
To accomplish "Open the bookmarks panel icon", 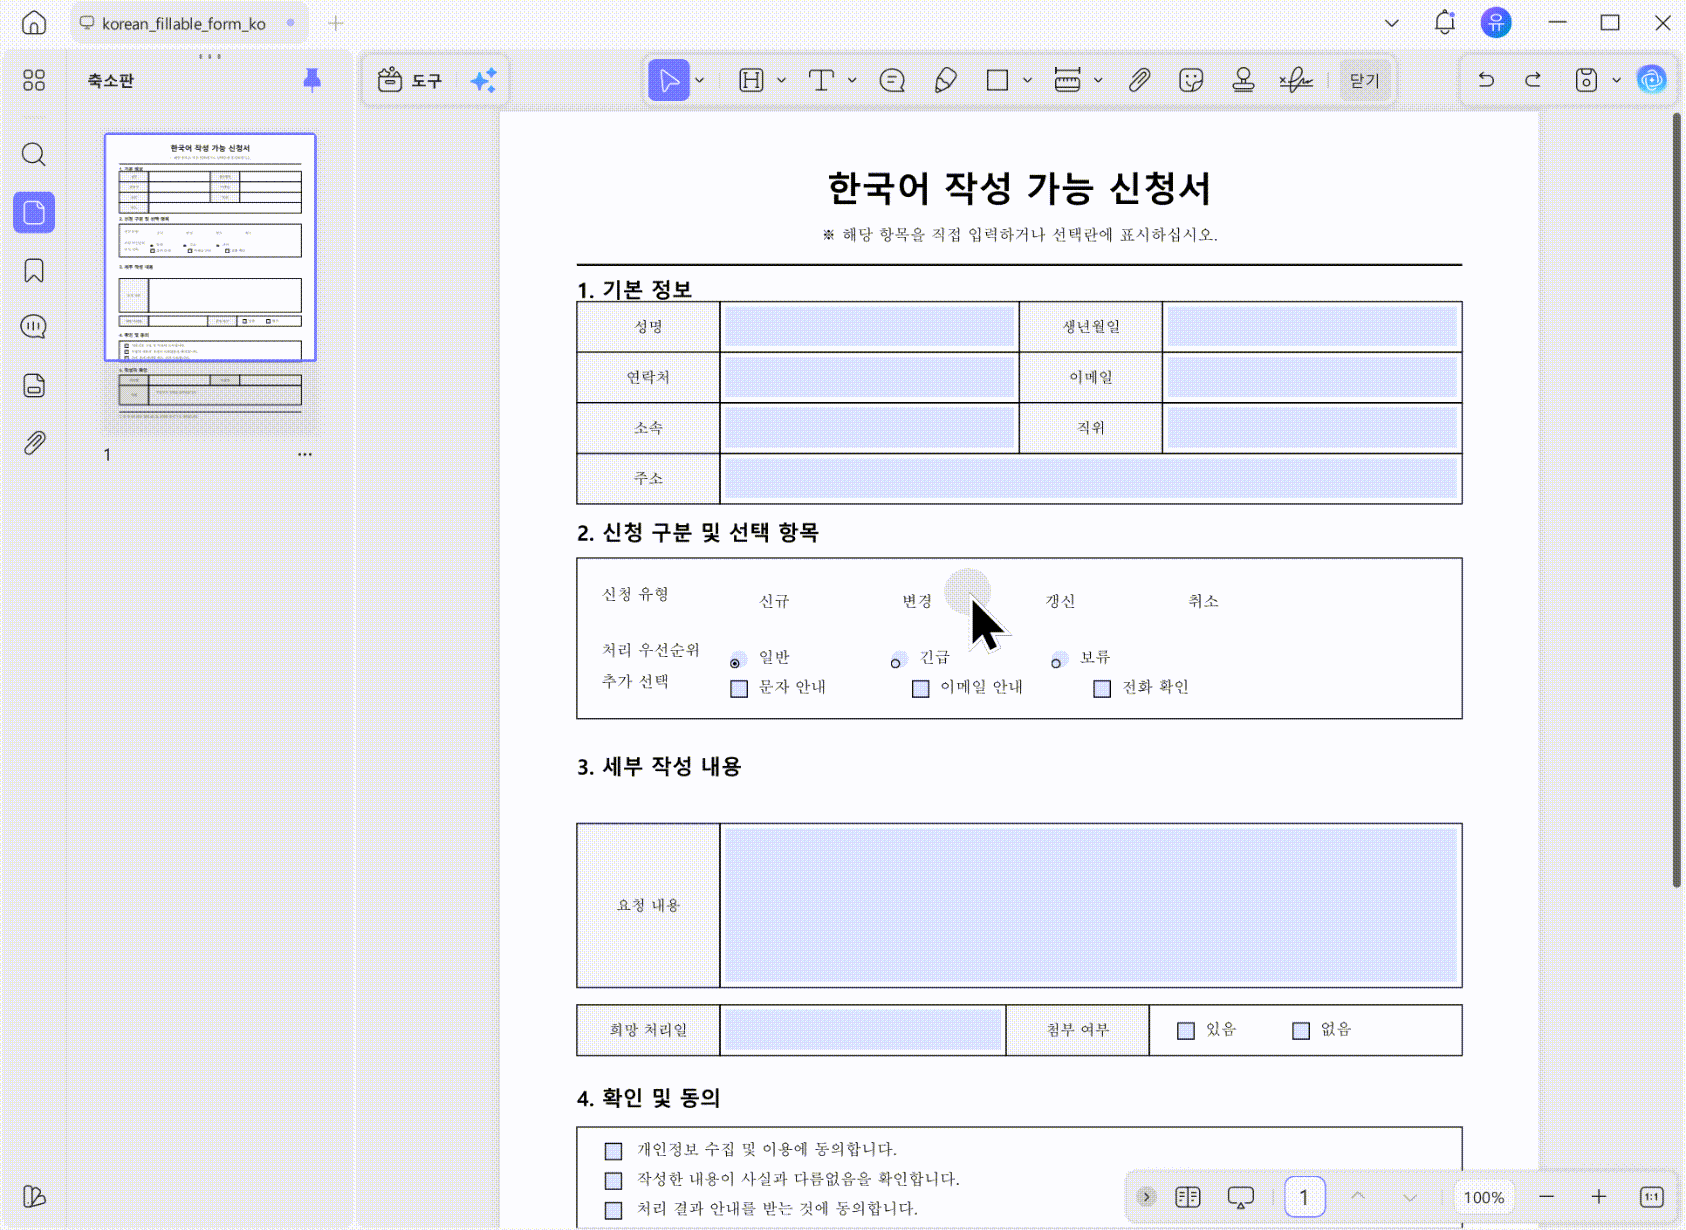I will point(34,271).
